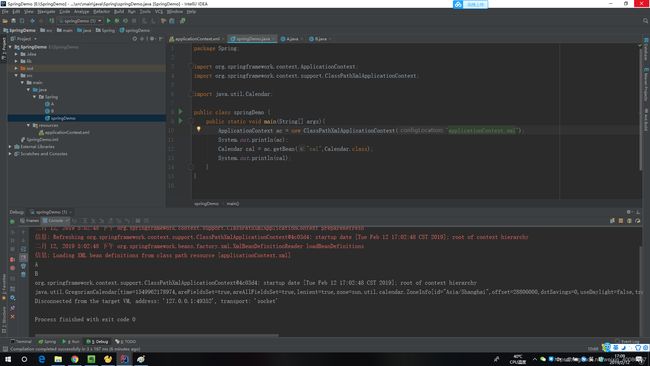Click the toolbar Stop square icon
Viewport: 650px width, 366px height.
point(134,21)
